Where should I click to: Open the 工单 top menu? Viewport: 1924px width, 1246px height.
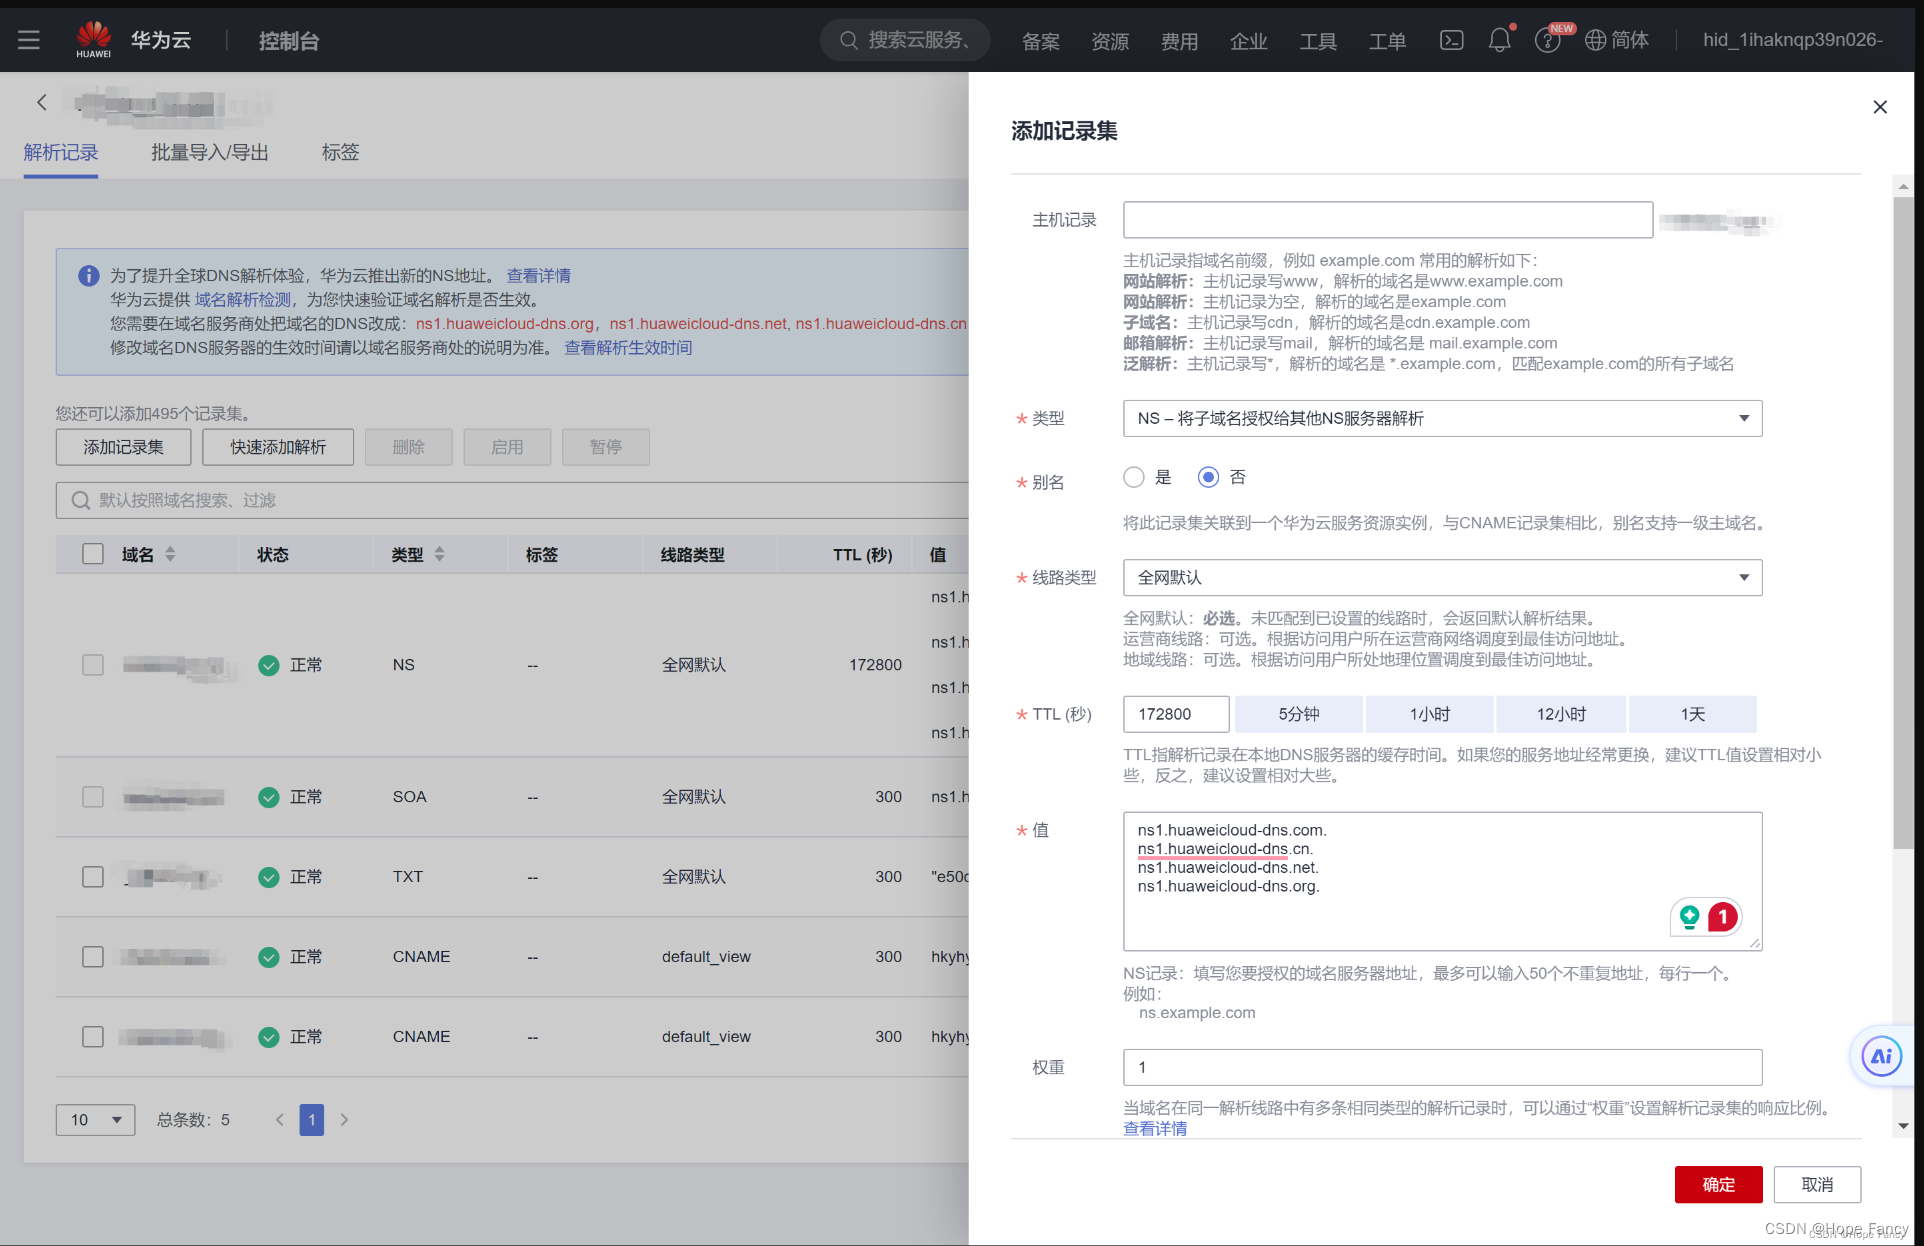[x=1387, y=41]
